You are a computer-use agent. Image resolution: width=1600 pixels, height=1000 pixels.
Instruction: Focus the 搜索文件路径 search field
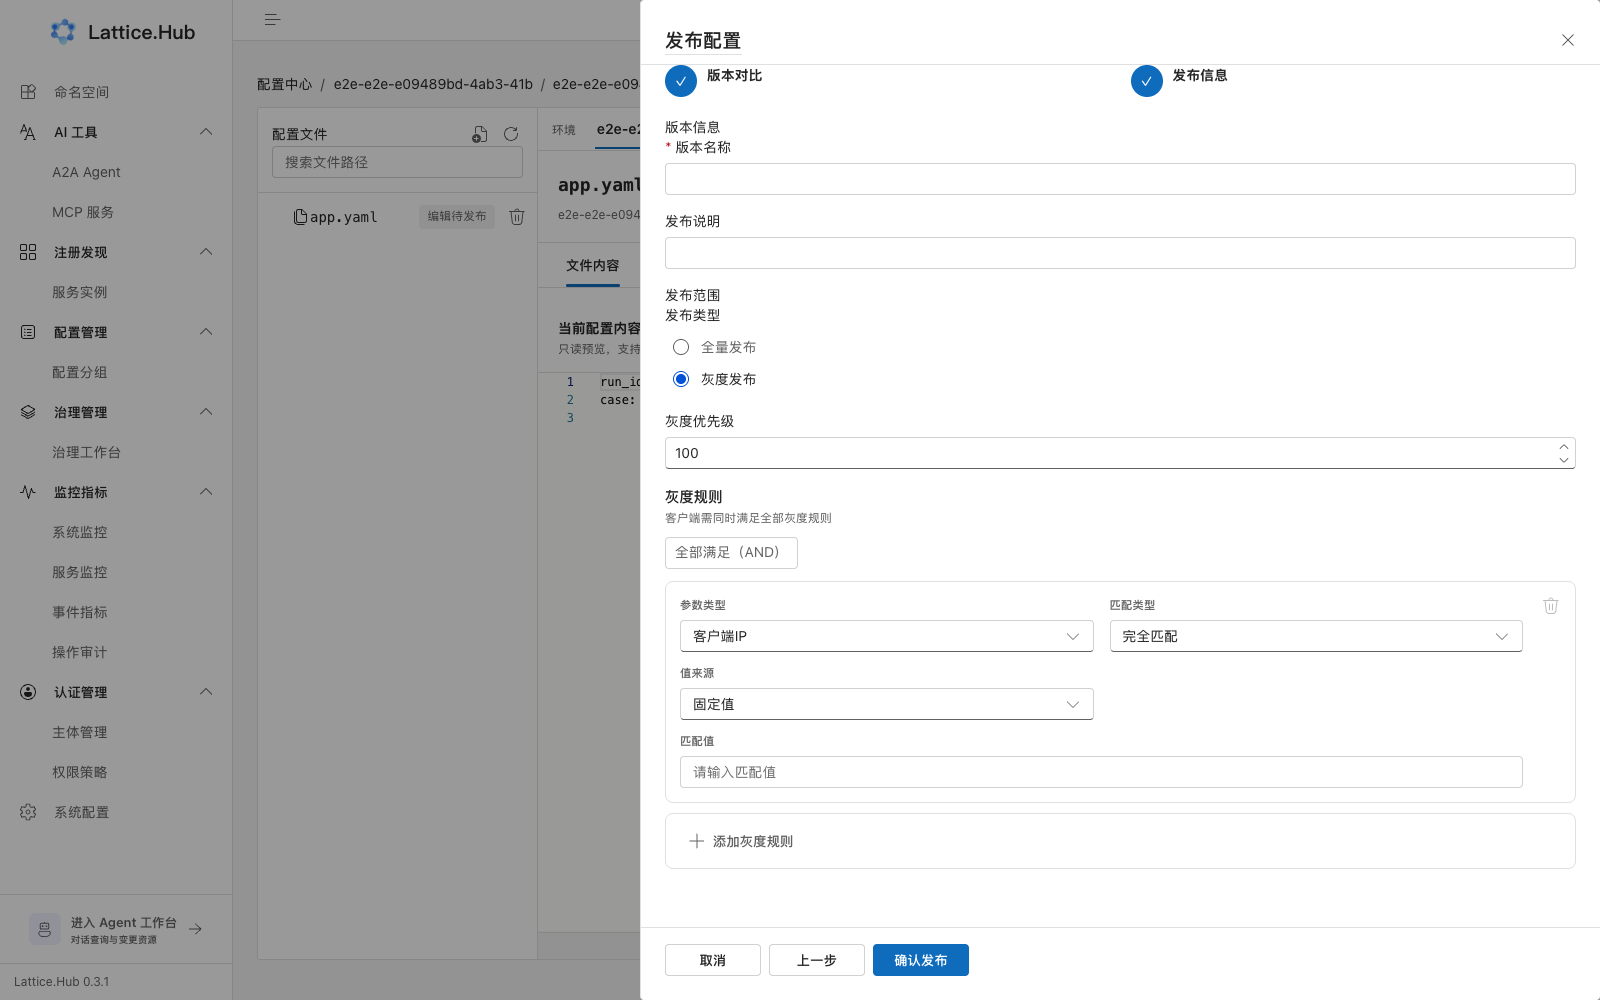(x=397, y=162)
